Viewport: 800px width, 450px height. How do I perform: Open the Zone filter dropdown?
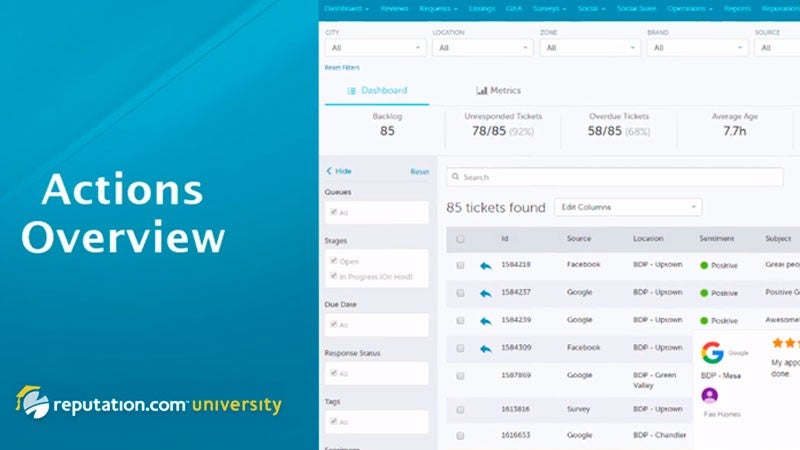[x=590, y=47]
